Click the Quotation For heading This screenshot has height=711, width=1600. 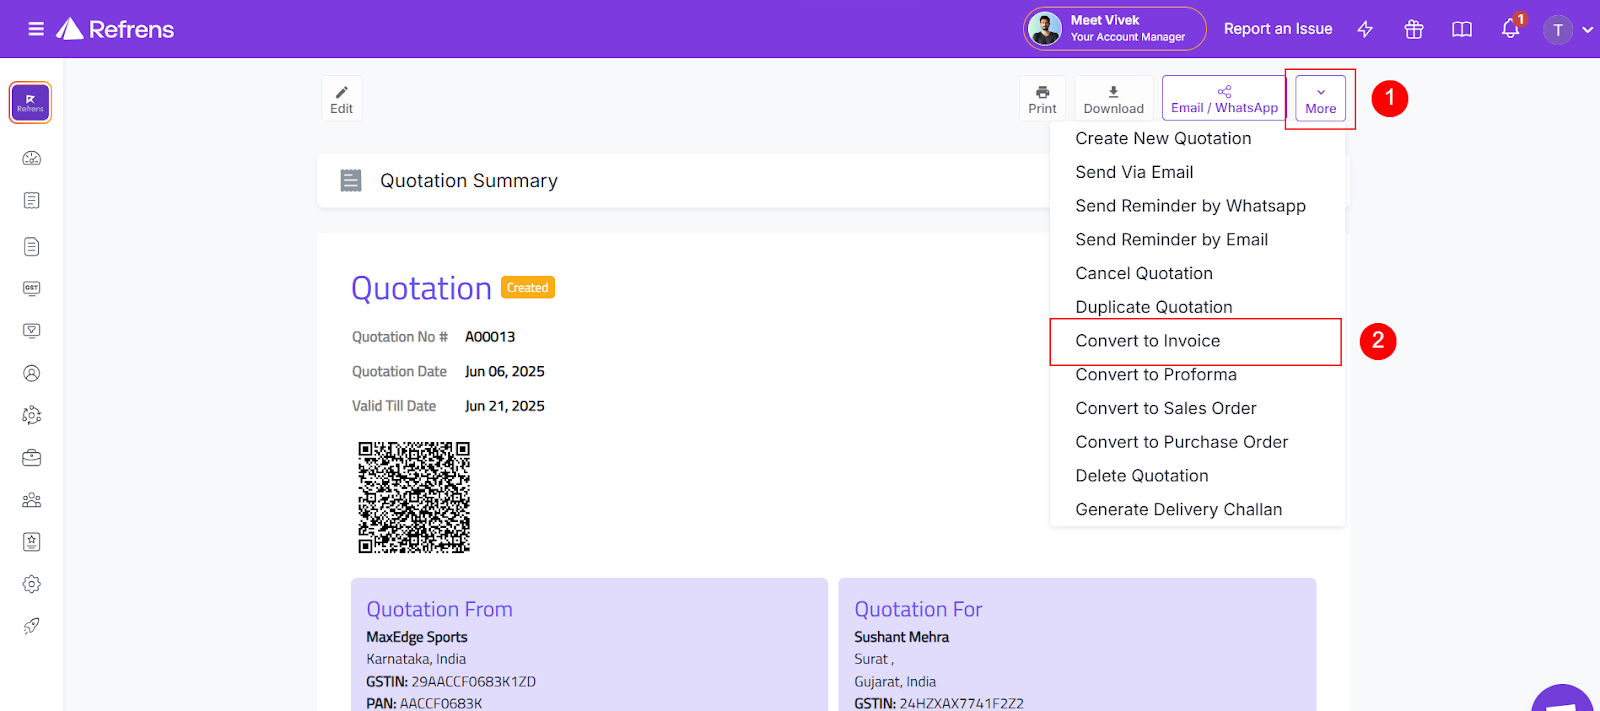click(918, 609)
